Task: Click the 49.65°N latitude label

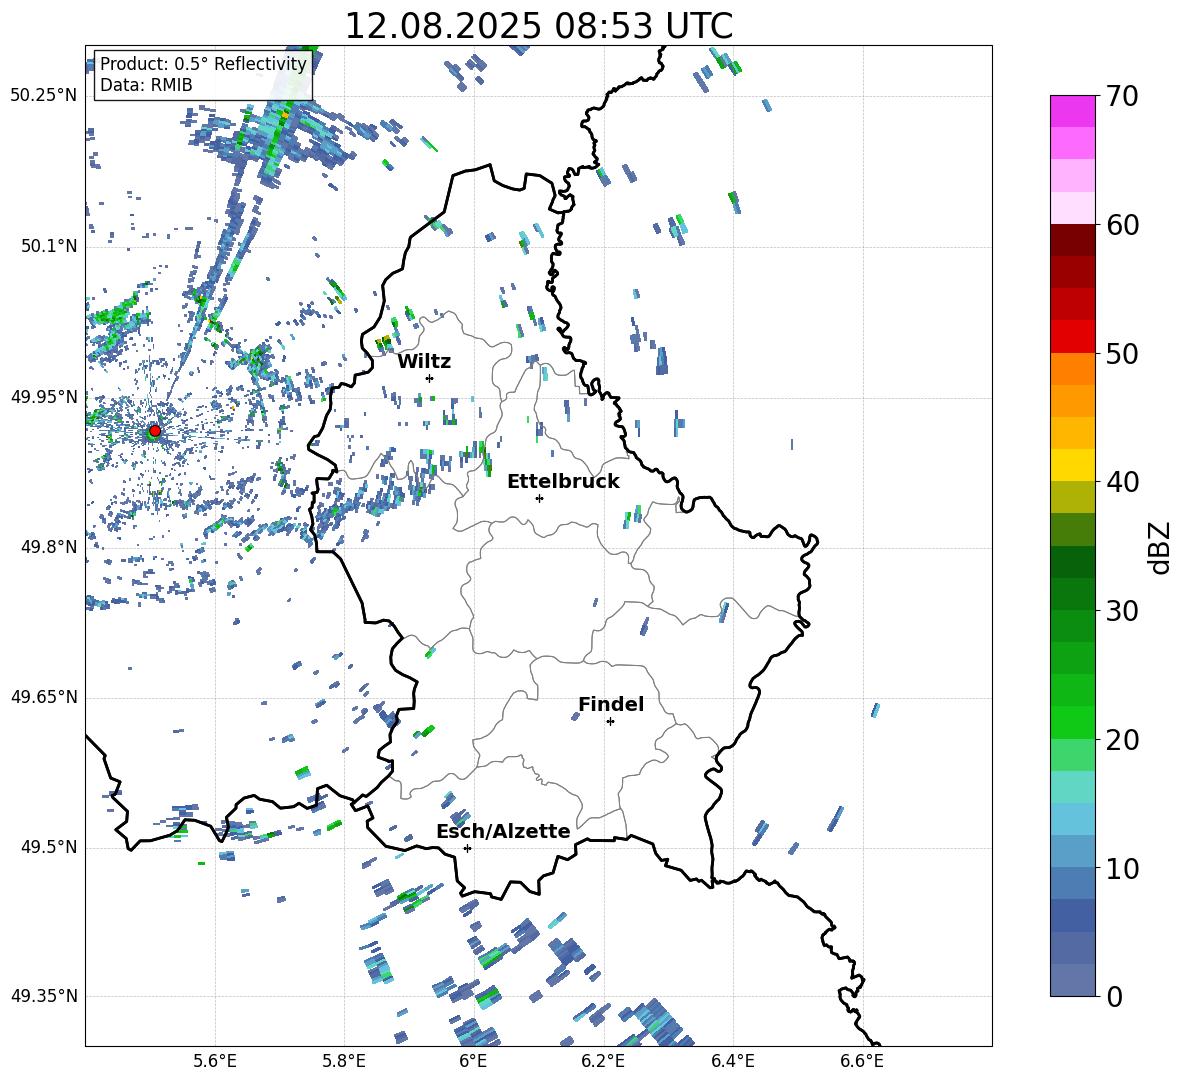Action: 44,697
